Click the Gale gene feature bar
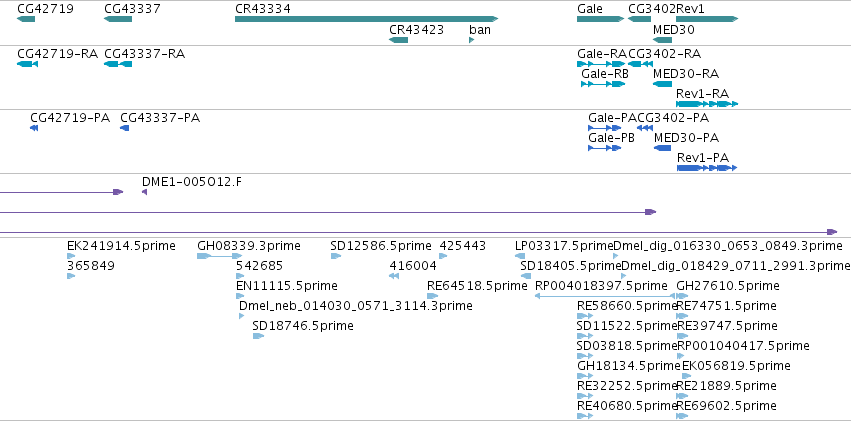Viewport: 851px width, 421px height. coord(600,19)
